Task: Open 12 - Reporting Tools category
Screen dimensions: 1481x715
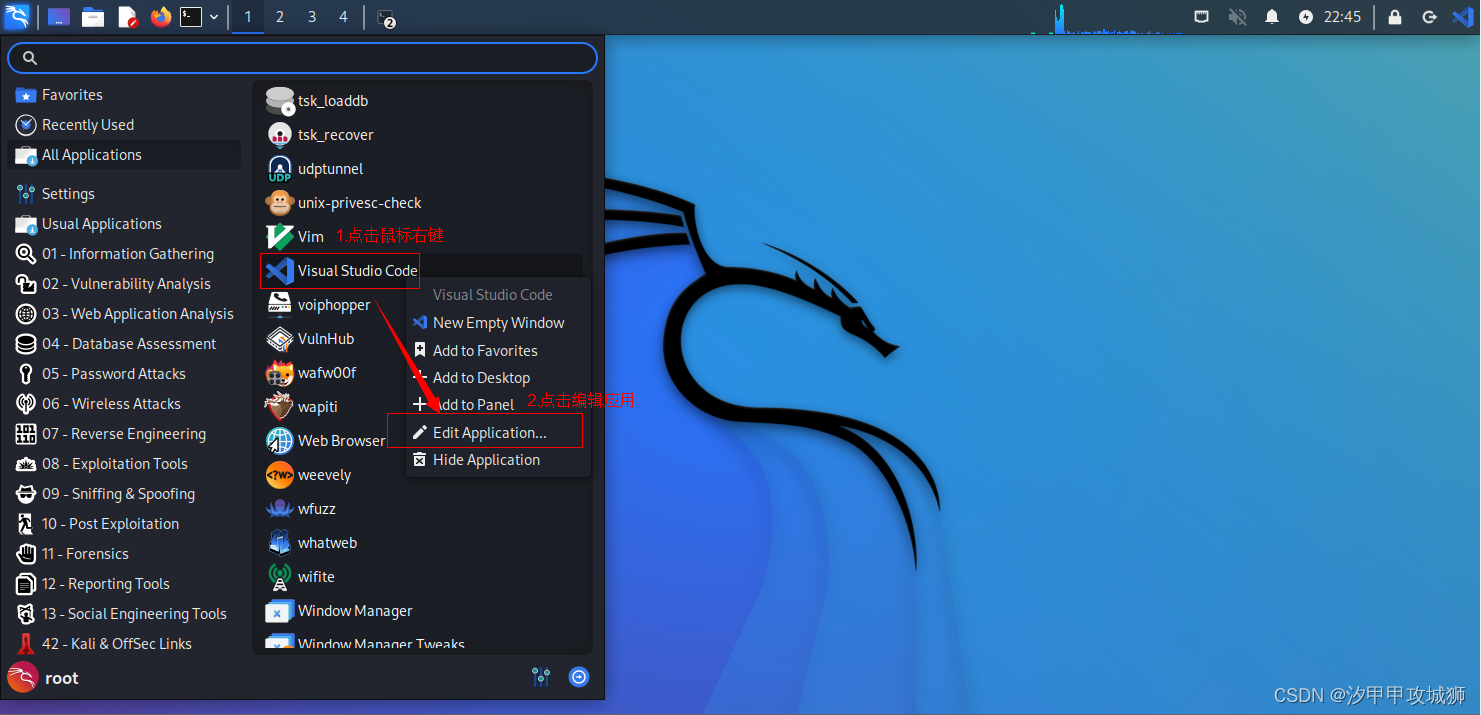Action: [124, 584]
